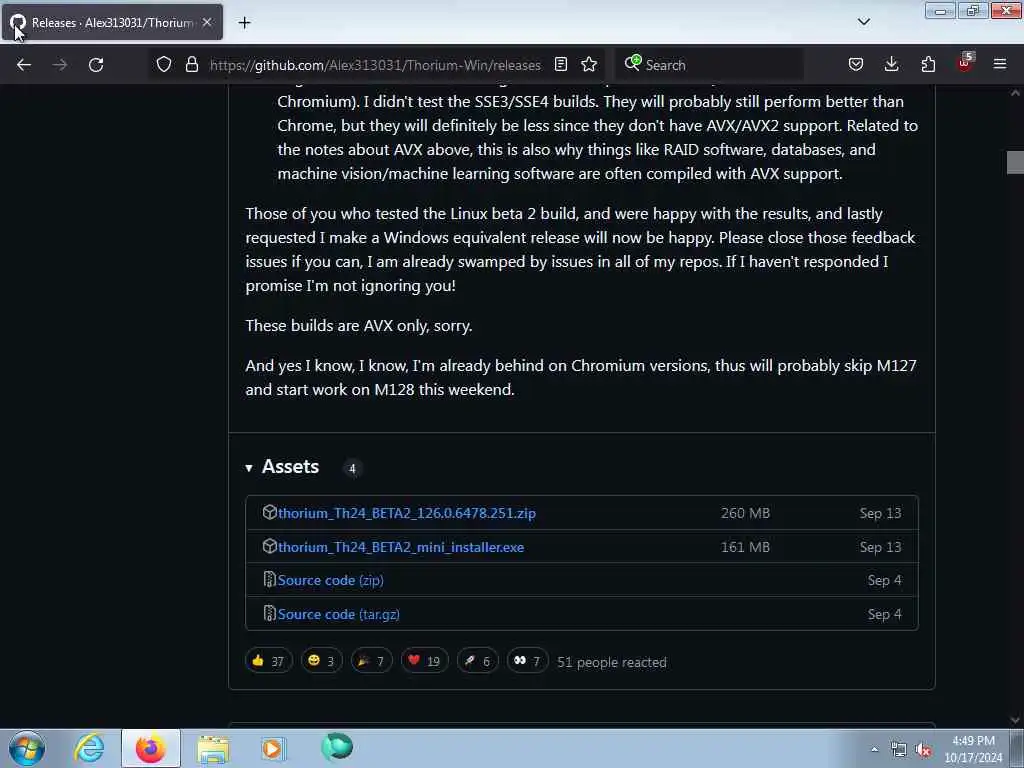Toggle the eyes reaction (7)
This screenshot has height=768, width=1024.
click(528, 661)
